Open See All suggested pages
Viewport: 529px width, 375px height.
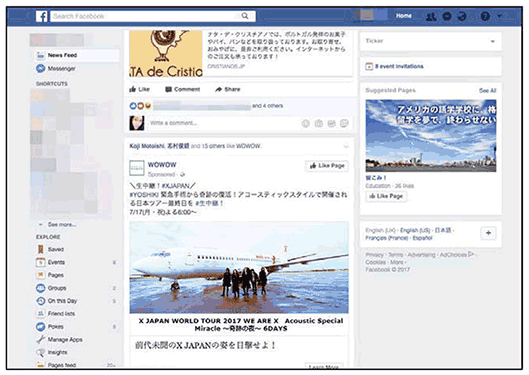pos(488,90)
